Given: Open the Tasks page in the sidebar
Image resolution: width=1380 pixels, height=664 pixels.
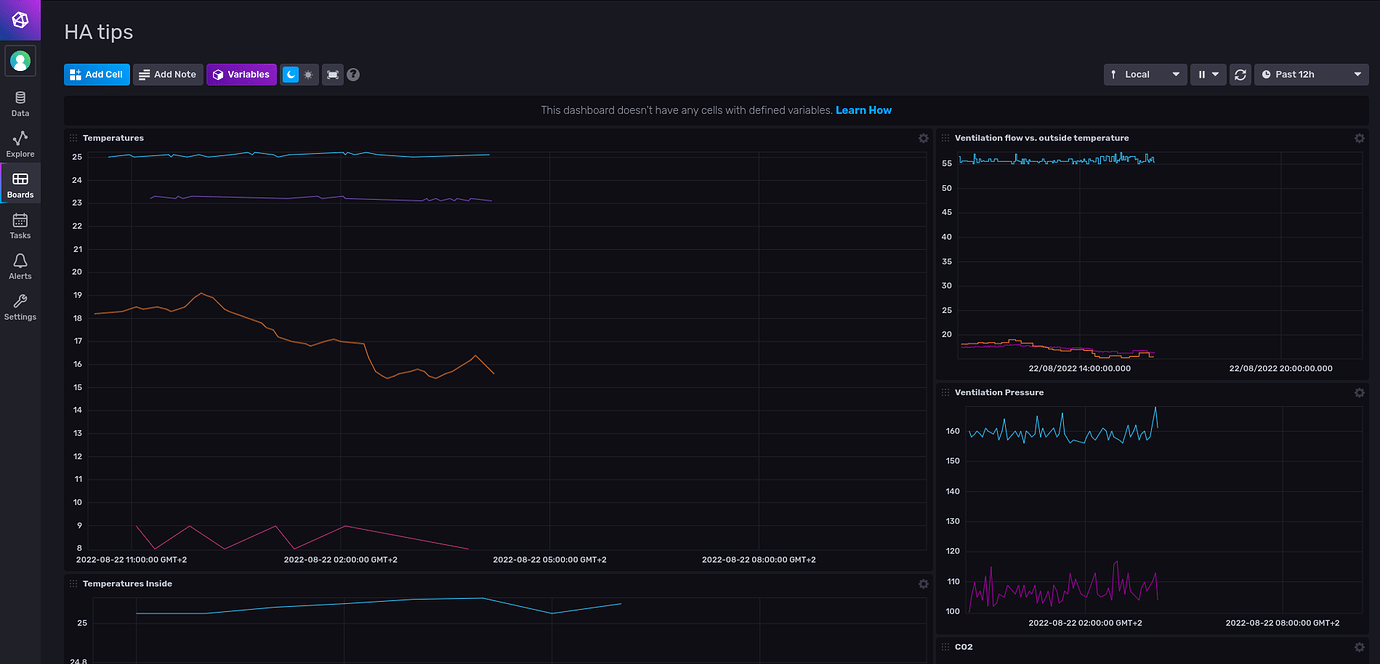Looking at the screenshot, I should coord(20,227).
